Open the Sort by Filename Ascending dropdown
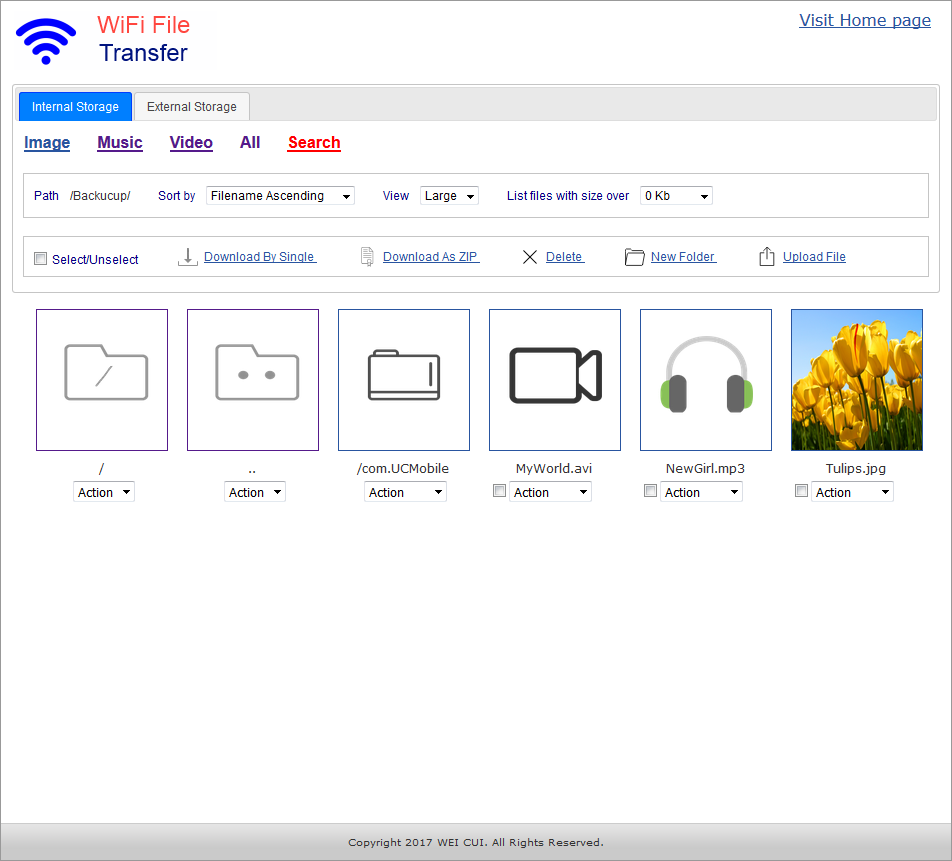The width and height of the screenshot is (952, 861). (x=280, y=196)
